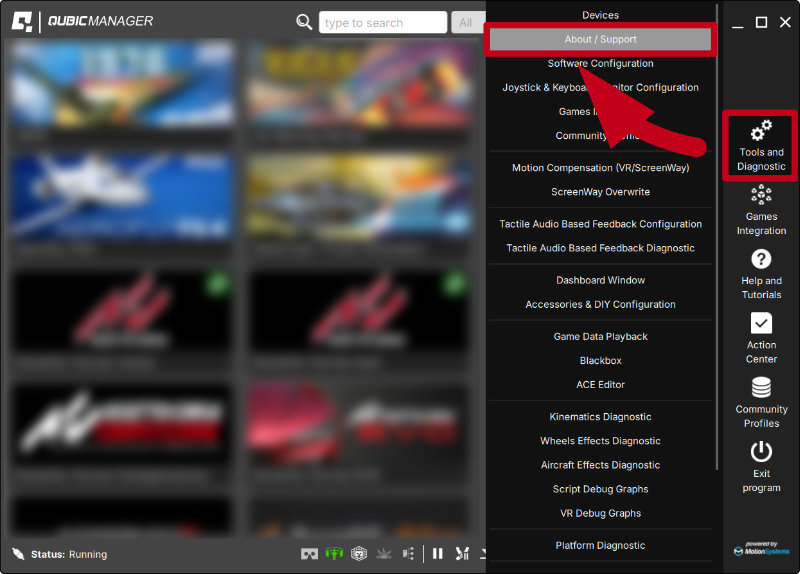Click the greyed crown-shaped status bar icon
800x574 pixels.
384,554
